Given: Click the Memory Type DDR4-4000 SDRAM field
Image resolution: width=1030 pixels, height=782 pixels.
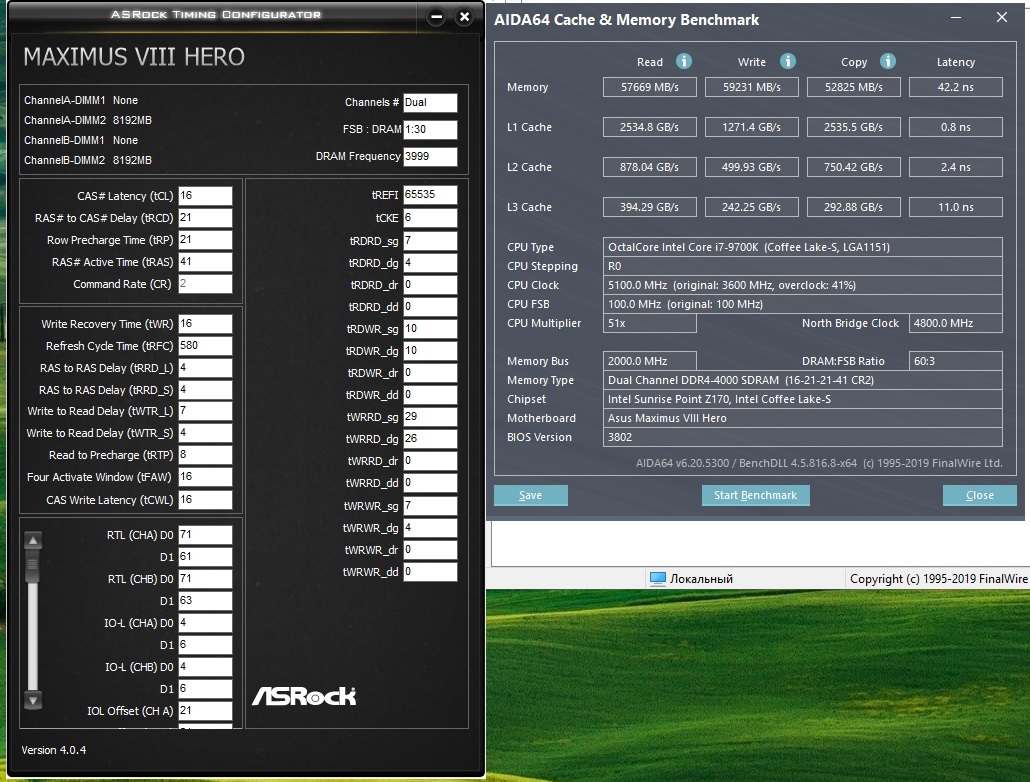Looking at the screenshot, I should click(x=803, y=380).
